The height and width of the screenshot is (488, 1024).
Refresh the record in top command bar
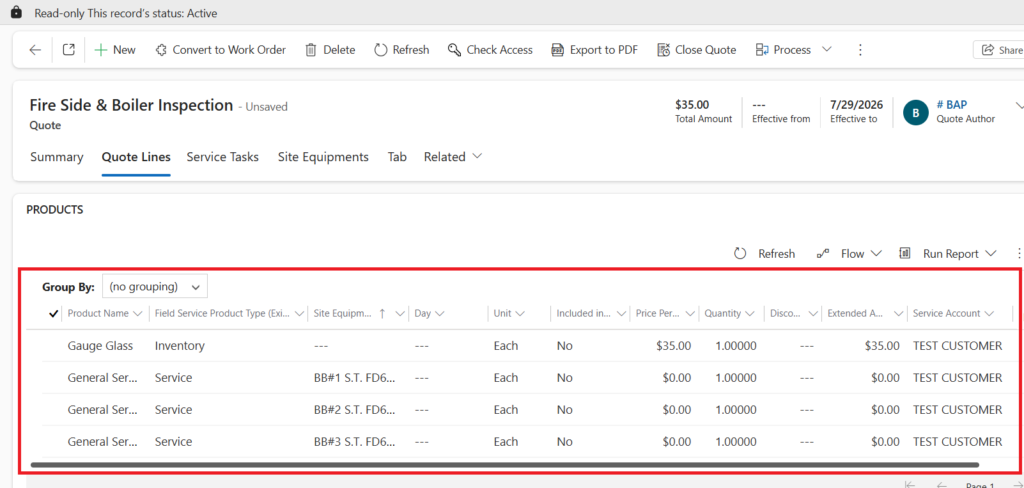point(402,50)
